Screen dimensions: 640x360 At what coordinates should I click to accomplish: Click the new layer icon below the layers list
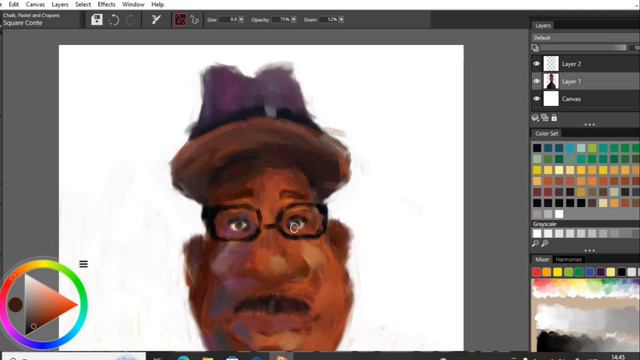[x=536, y=118]
